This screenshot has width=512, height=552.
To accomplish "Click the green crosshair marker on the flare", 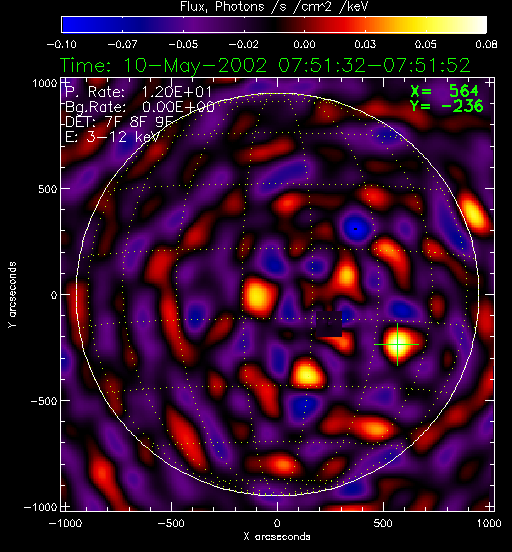I will tap(397, 344).
